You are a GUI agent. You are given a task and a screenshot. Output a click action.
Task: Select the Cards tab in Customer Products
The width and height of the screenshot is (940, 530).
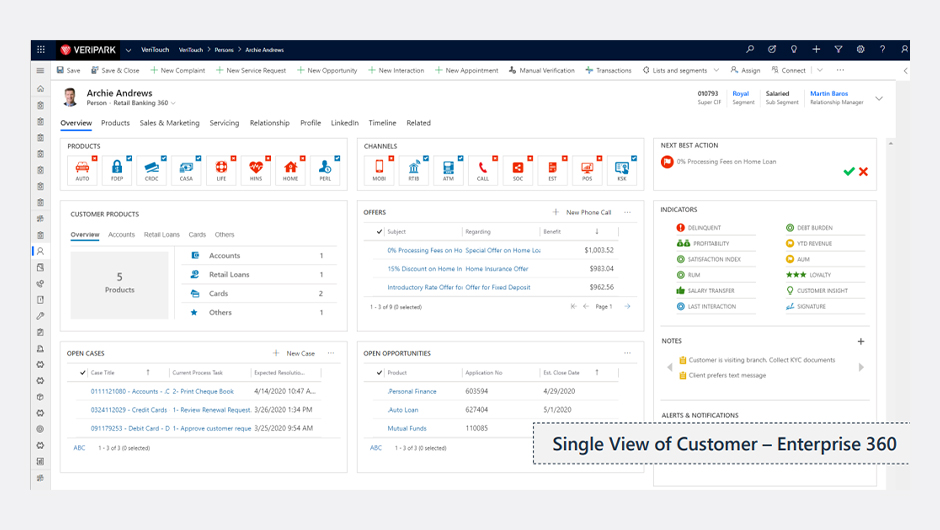pyautogui.click(x=197, y=234)
